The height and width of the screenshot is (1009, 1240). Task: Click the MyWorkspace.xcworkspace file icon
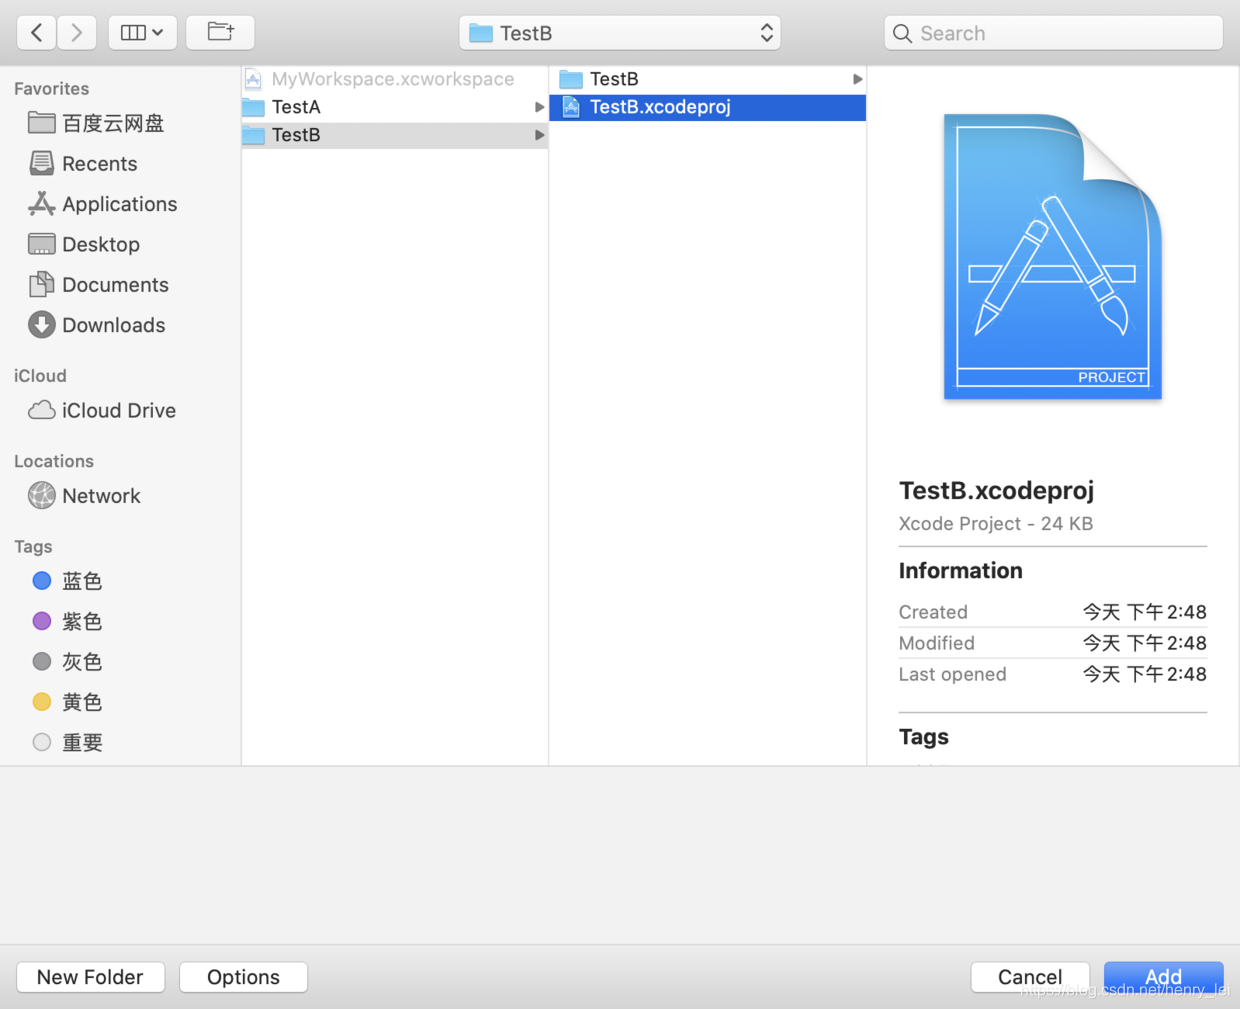point(253,79)
